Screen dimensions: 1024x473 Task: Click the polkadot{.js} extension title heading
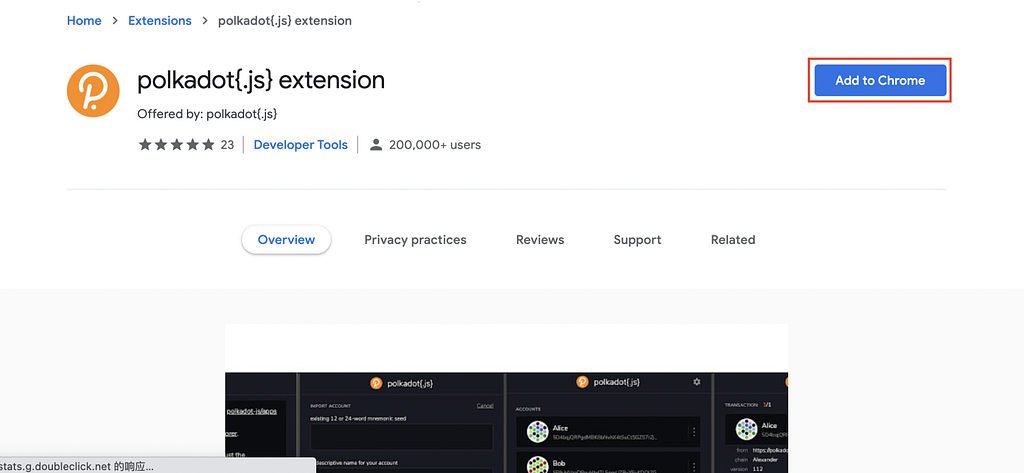coord(261,80)
